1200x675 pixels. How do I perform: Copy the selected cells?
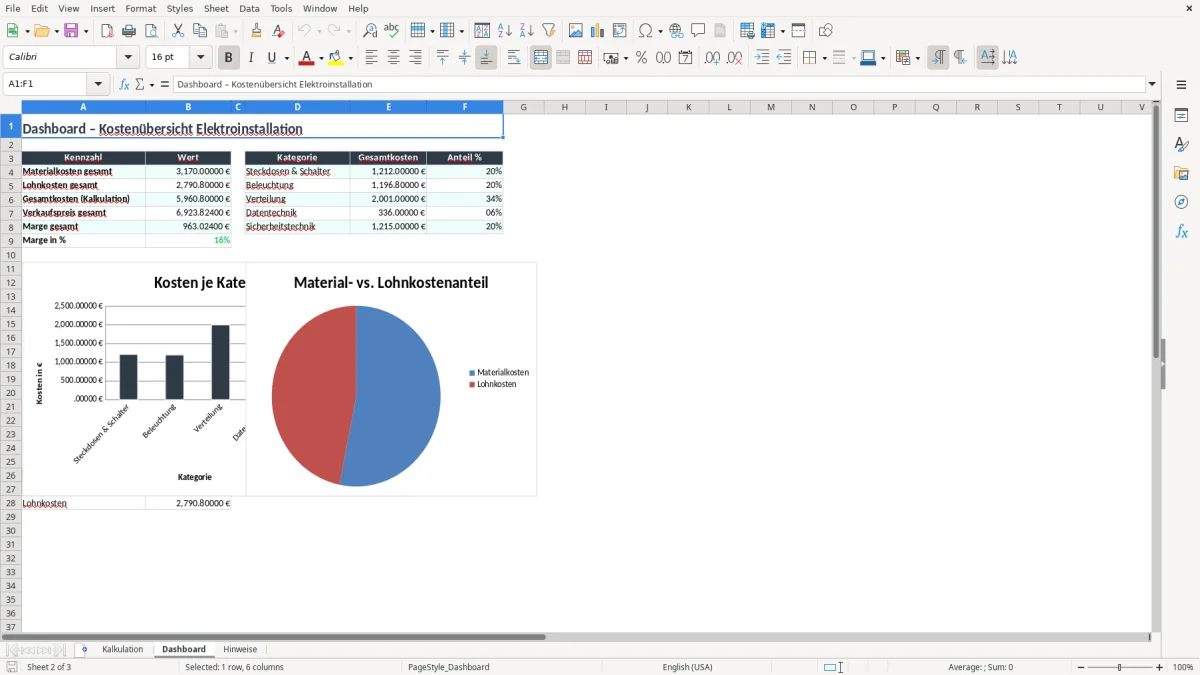coord(200,31)
